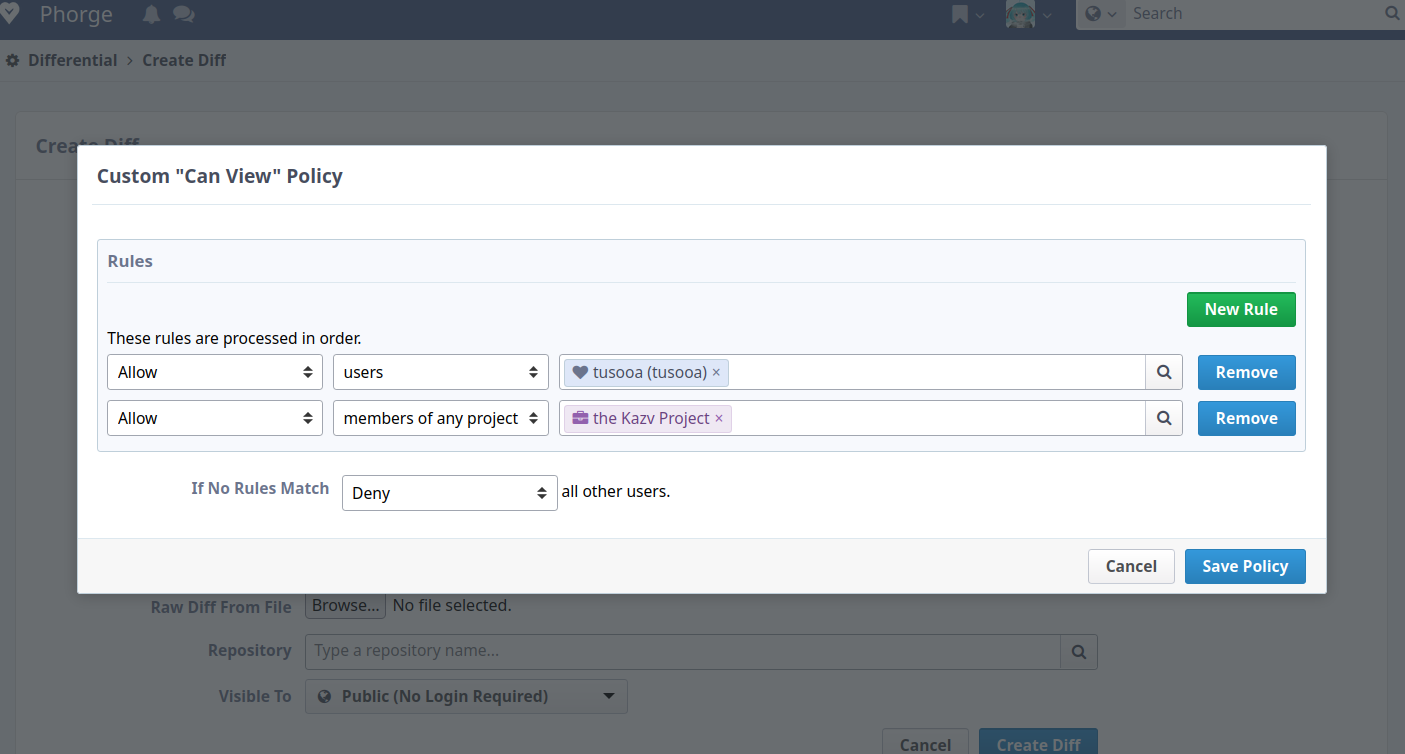Screen dimensions: 1405x754
Task: Open the global search scope globe selector
Action: tap(1100, 14)
